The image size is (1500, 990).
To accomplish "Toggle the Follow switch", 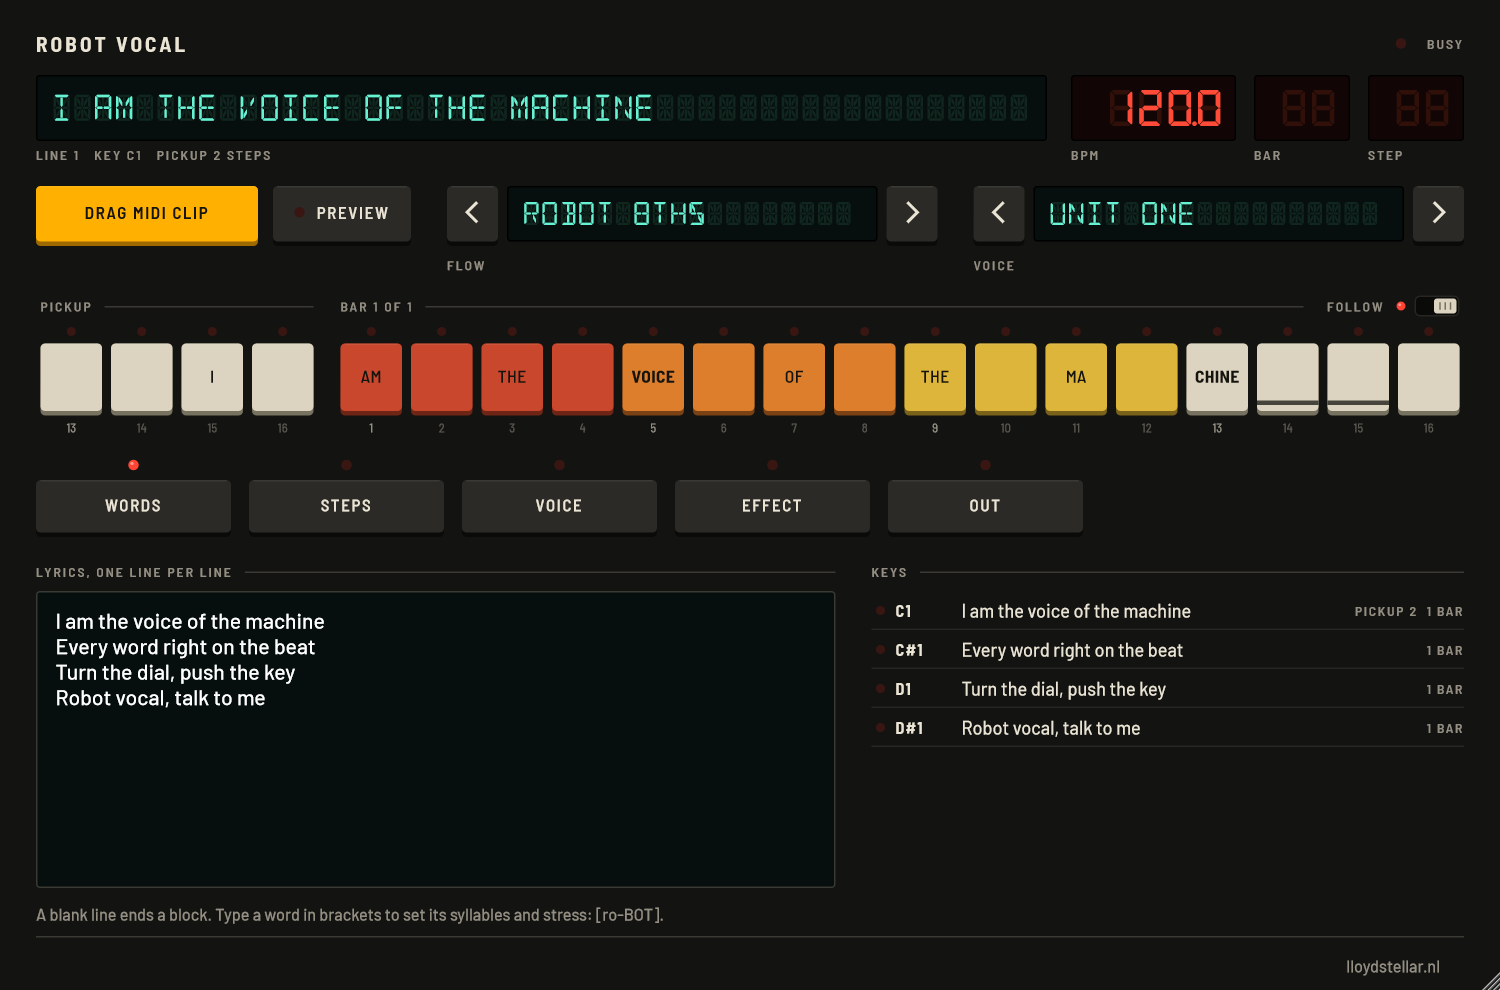I will coord(1437,306).
